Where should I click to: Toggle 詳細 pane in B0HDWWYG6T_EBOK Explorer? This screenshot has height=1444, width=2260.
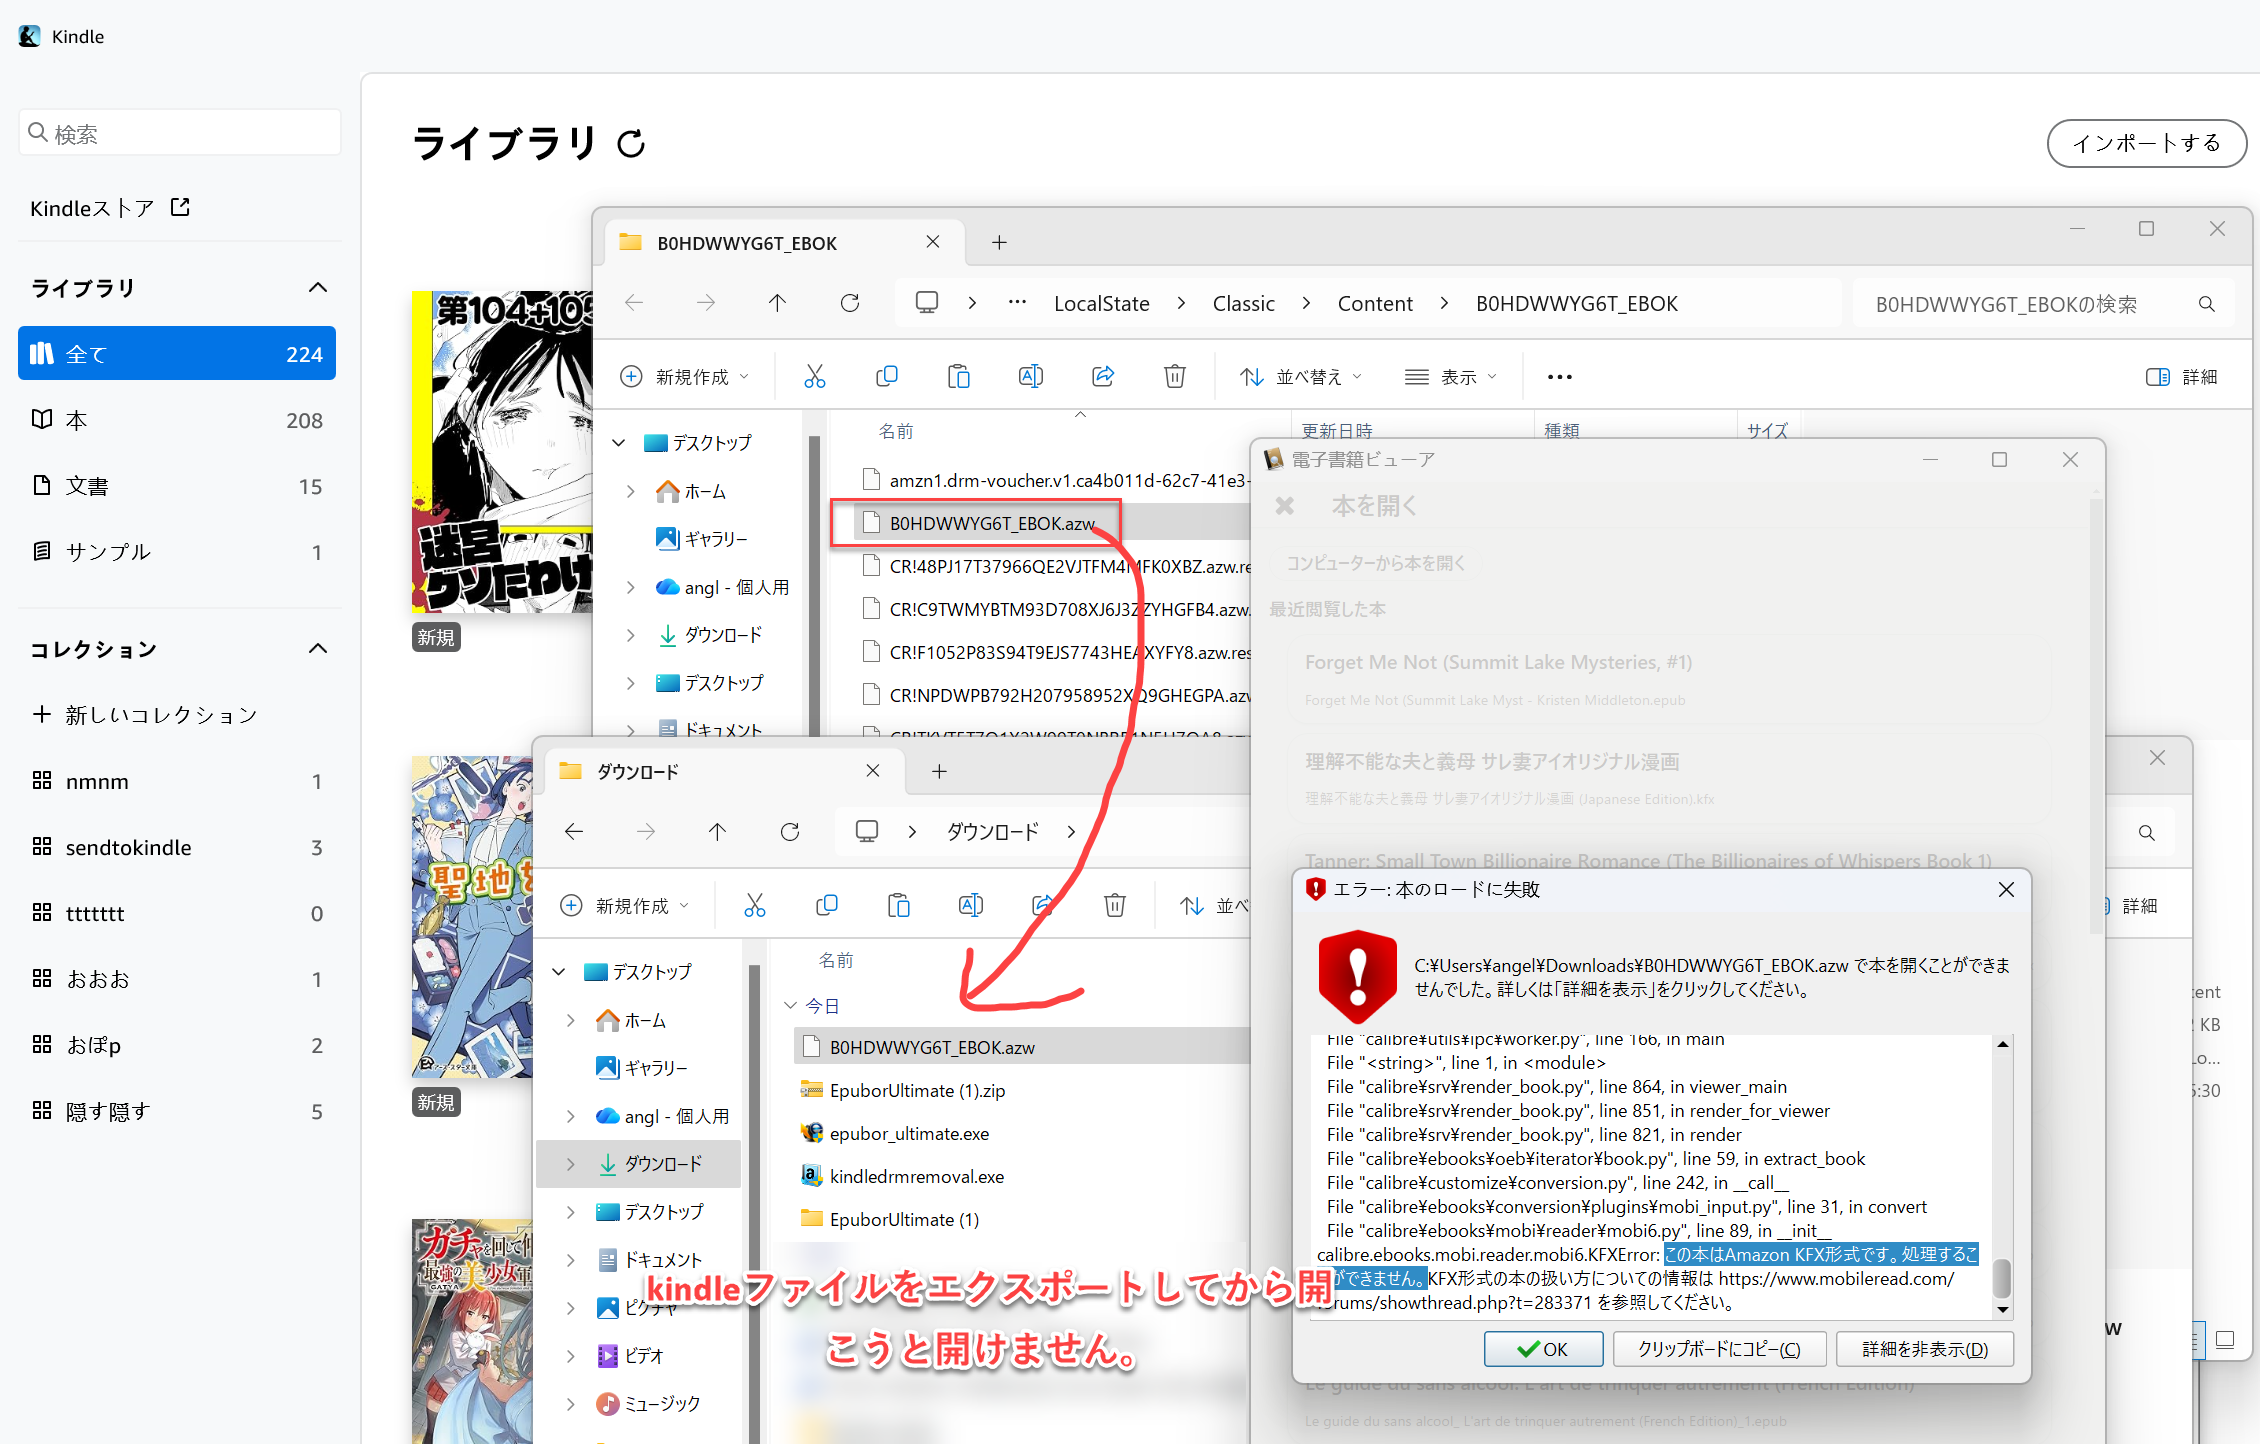pyautogui.click(x=2182, y=377)
